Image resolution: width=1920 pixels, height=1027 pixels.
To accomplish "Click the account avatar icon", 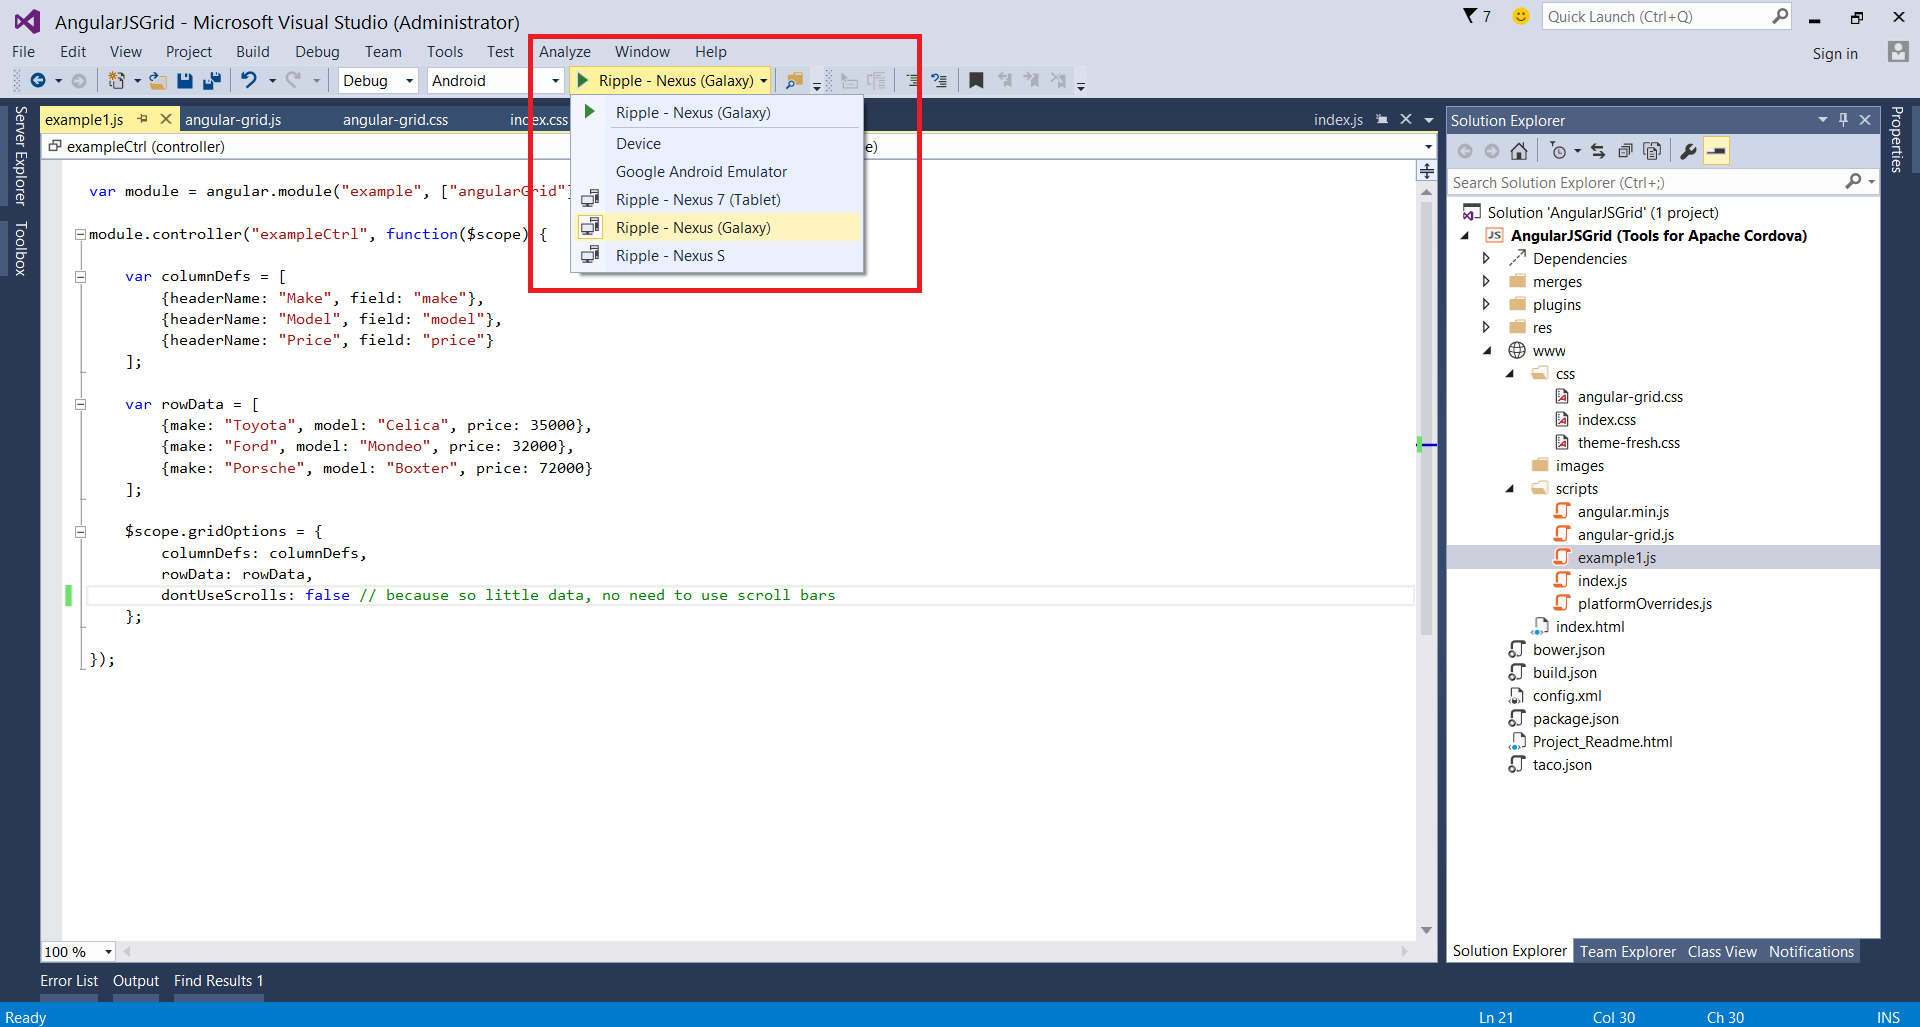I will 1898,52.
